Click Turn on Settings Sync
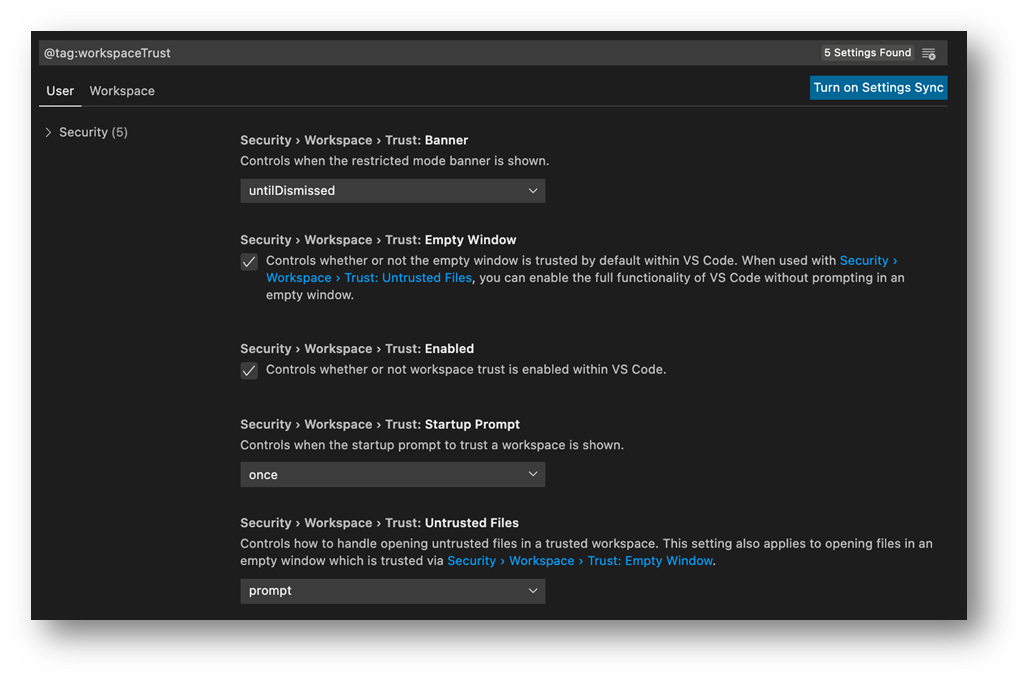Image resolution: width=1029 pixels, height=682 pixels. (878, 87)
